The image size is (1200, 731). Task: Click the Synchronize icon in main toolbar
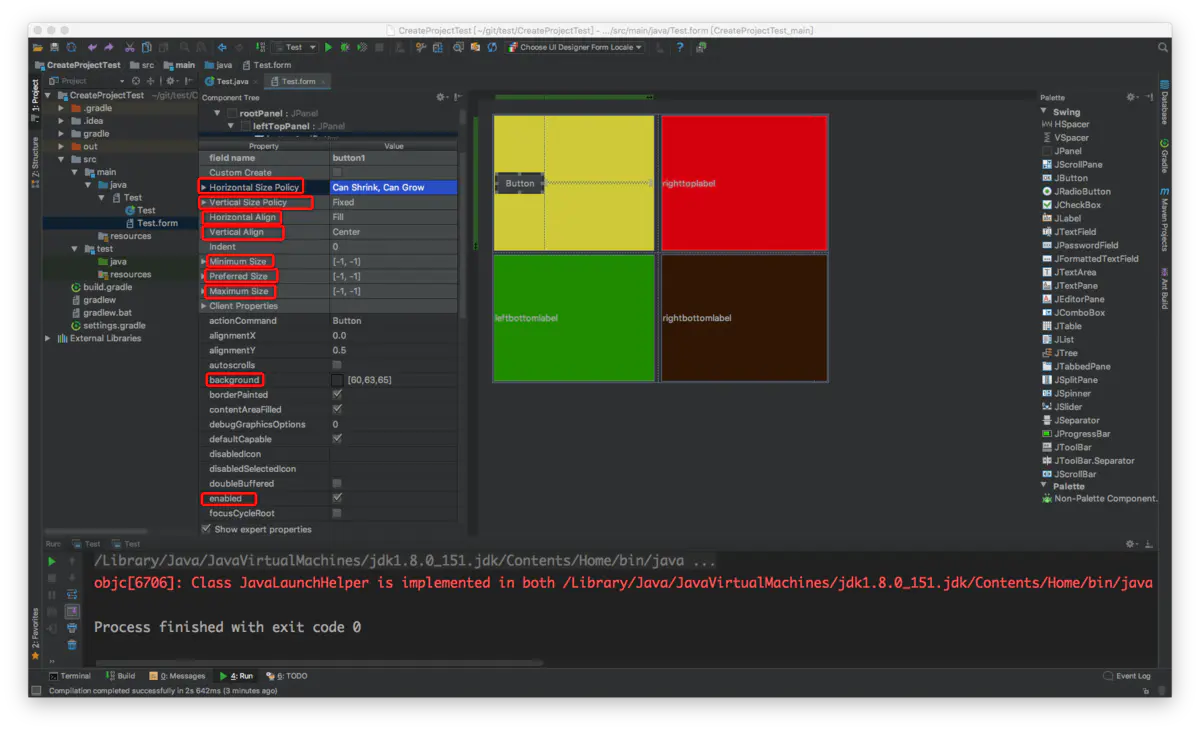pyautogui.click(x=70, y=47)
